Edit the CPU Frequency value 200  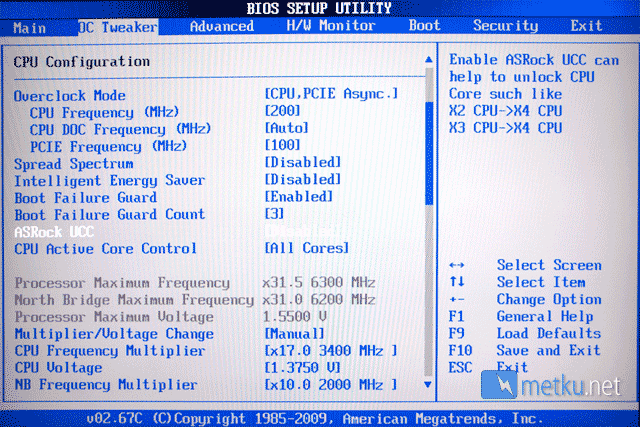(282, 111)
